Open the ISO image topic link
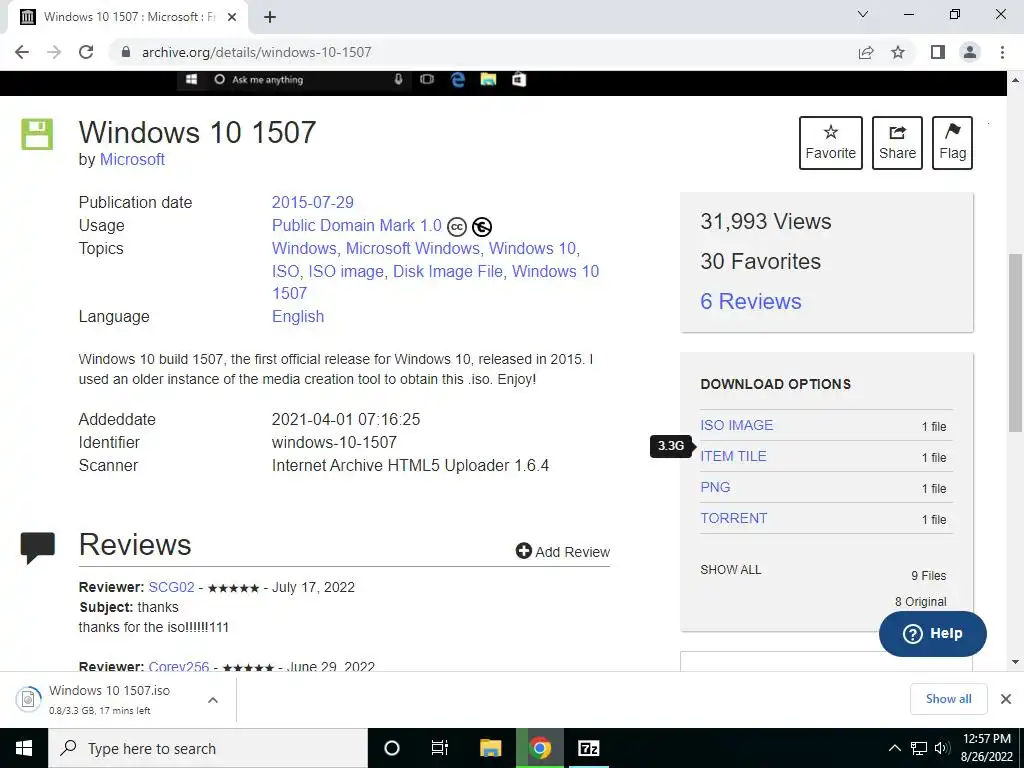 [x=346, y=272]
